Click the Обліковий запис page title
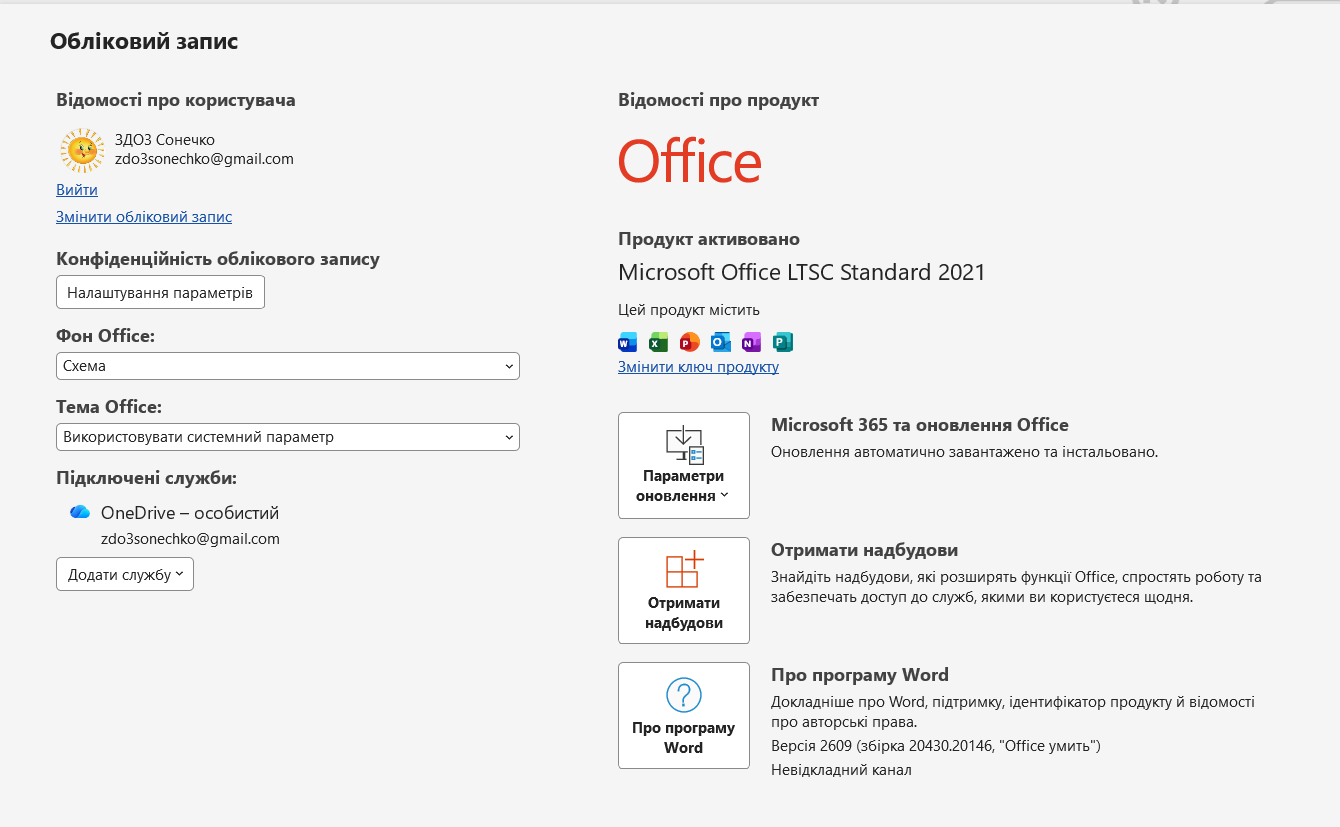The height and width of the screenshot is (827, 1340). tap(144, 41)
